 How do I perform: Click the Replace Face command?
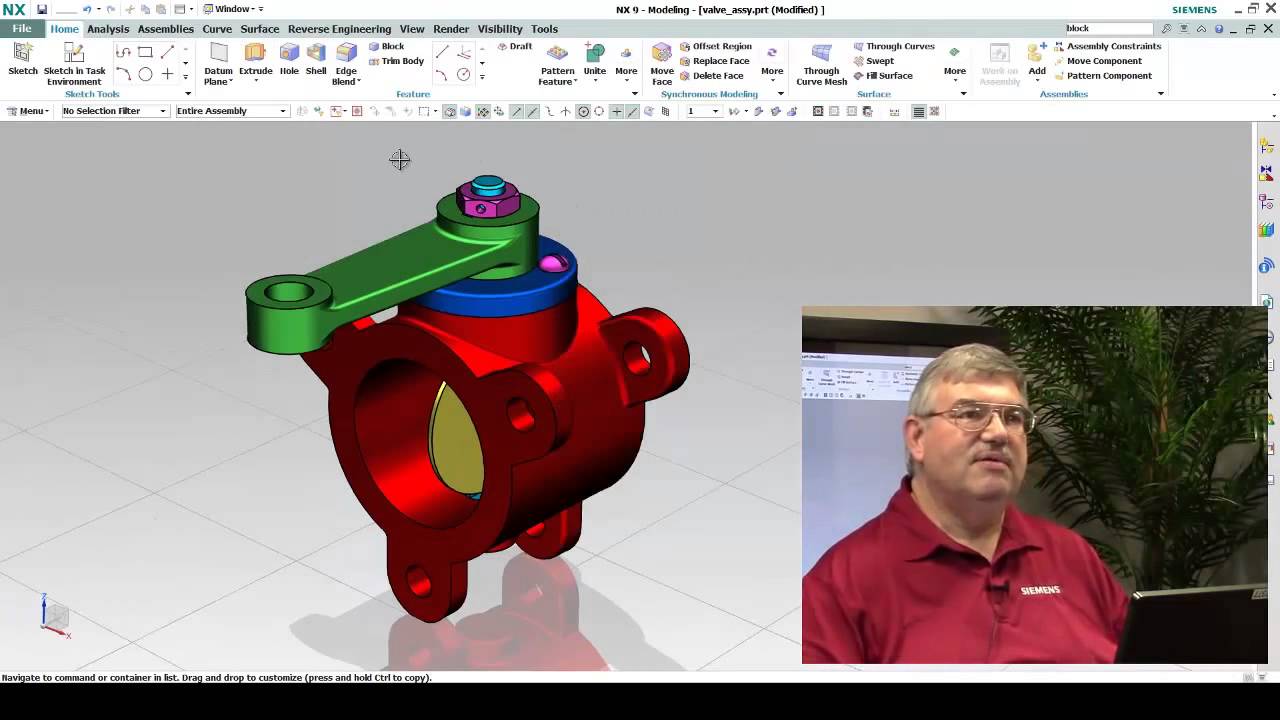[x=714, y=61]
